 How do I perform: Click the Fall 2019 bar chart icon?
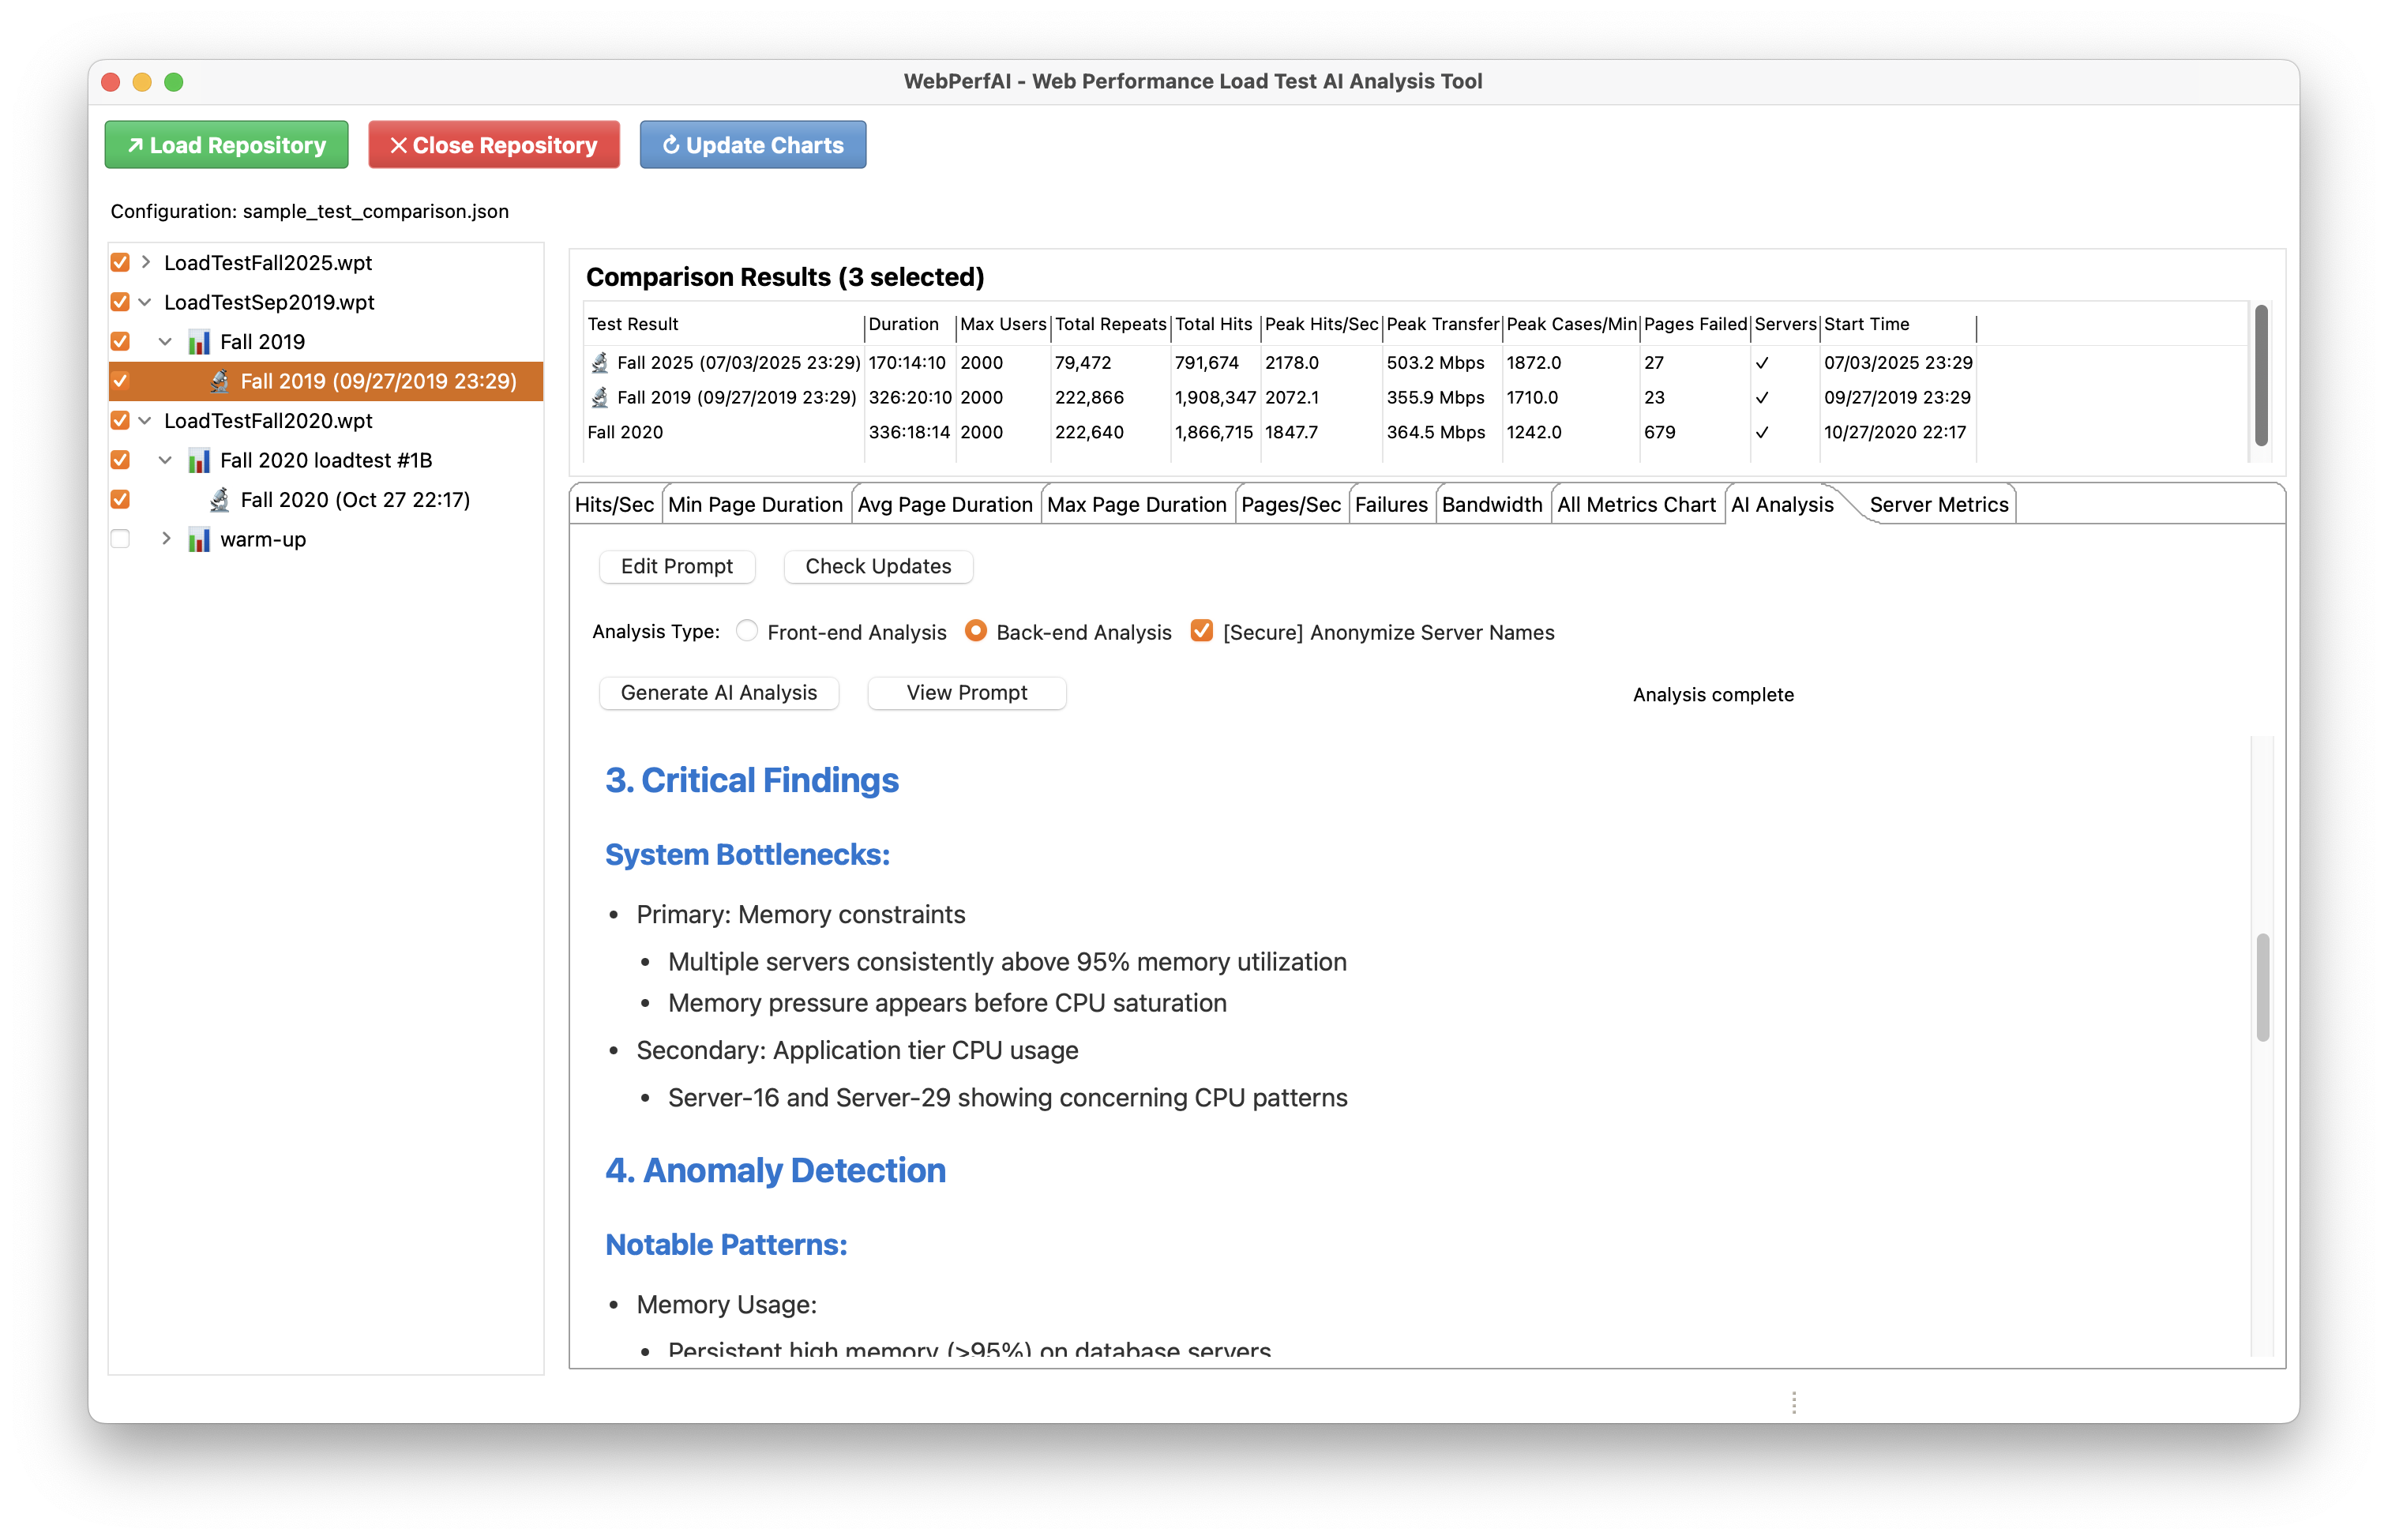pyautogui.click(x=199, y=342)
